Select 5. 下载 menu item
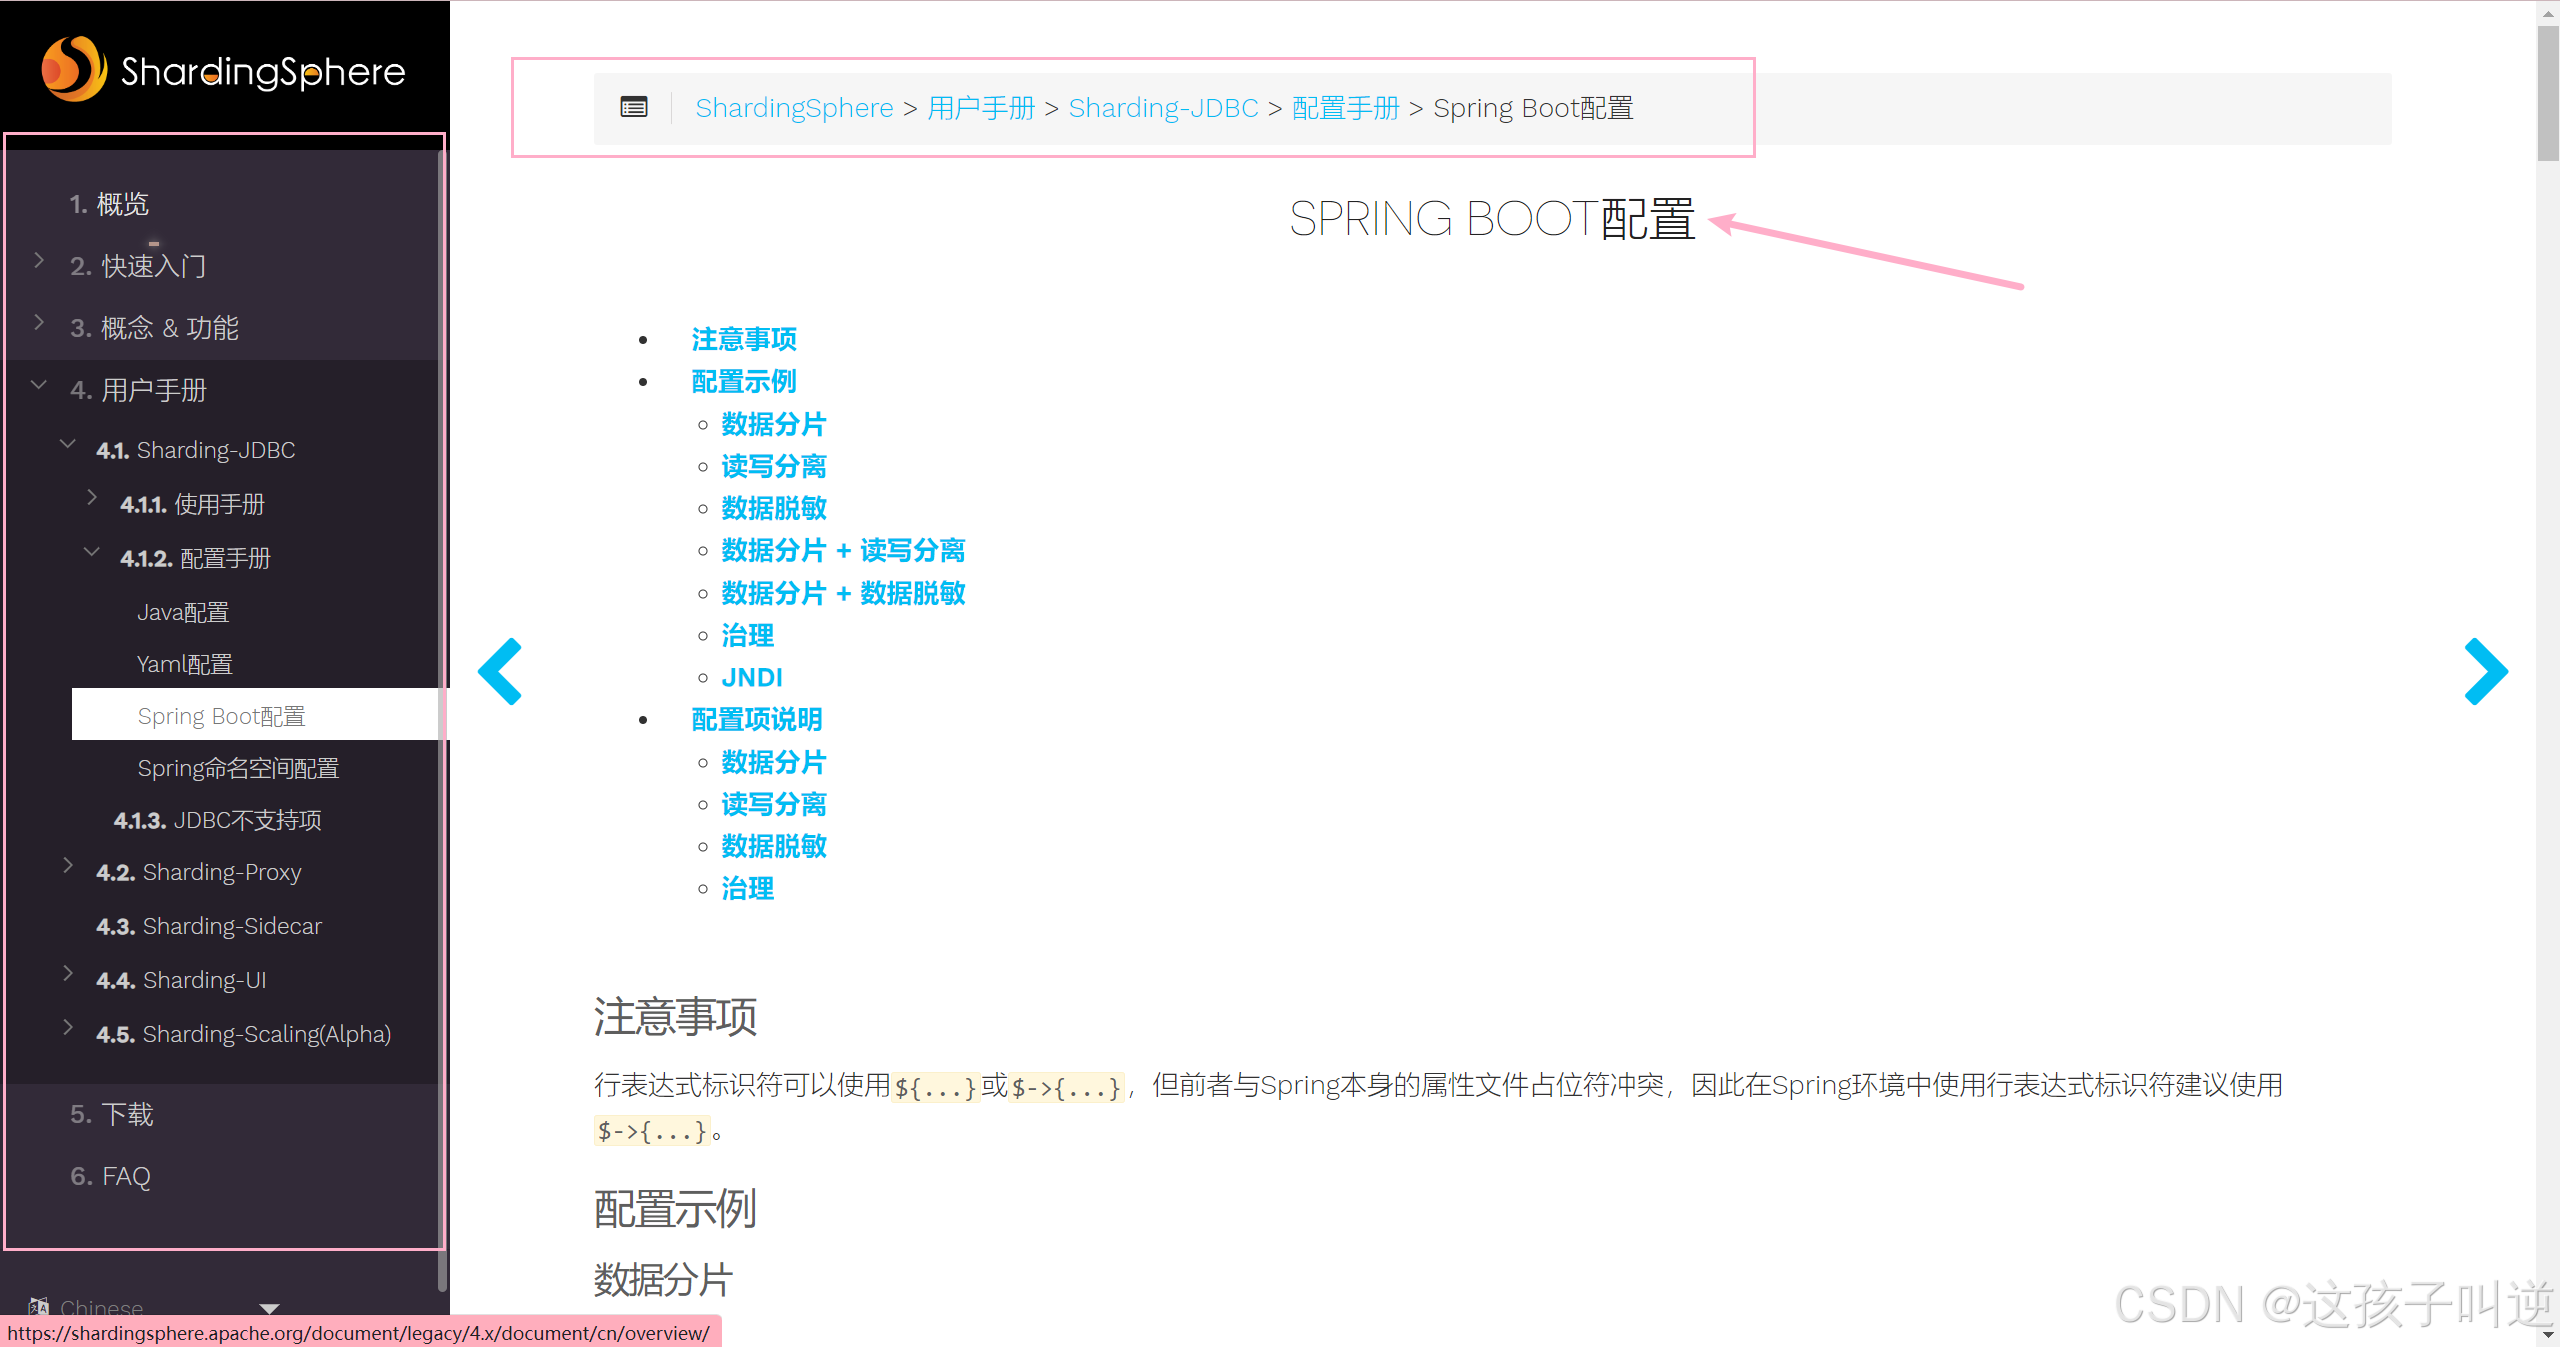The width and height of the screenshot is (2560, 1347). point(112,1114)
